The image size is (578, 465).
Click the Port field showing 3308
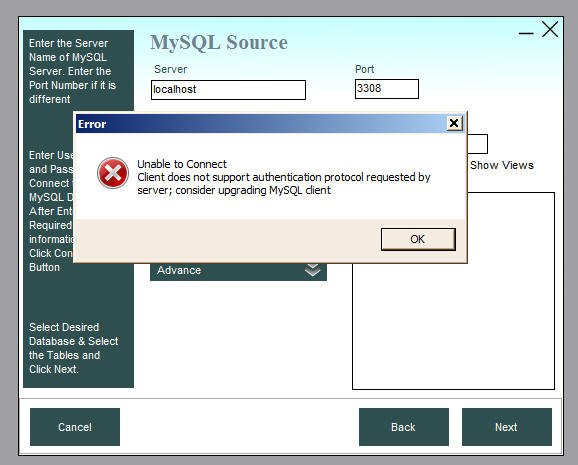pos(387,89)
